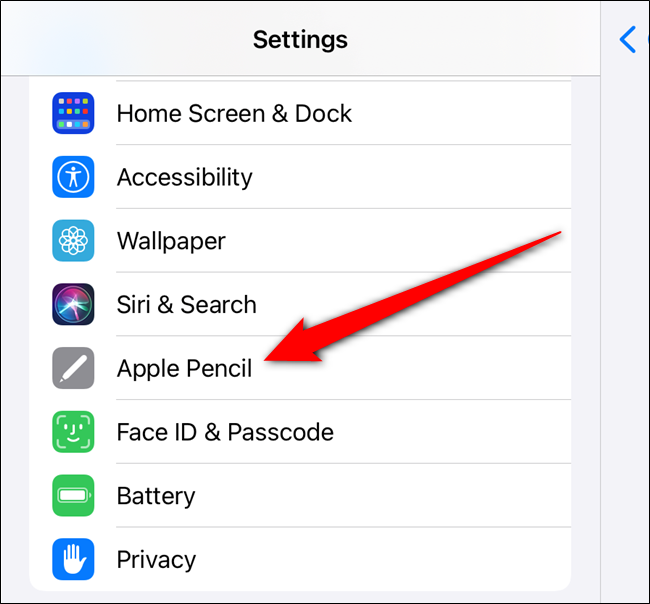Open Face ID & Passcode settings
Image resolution: width=650 pixels, height=604 pixels.
(300, 432)
